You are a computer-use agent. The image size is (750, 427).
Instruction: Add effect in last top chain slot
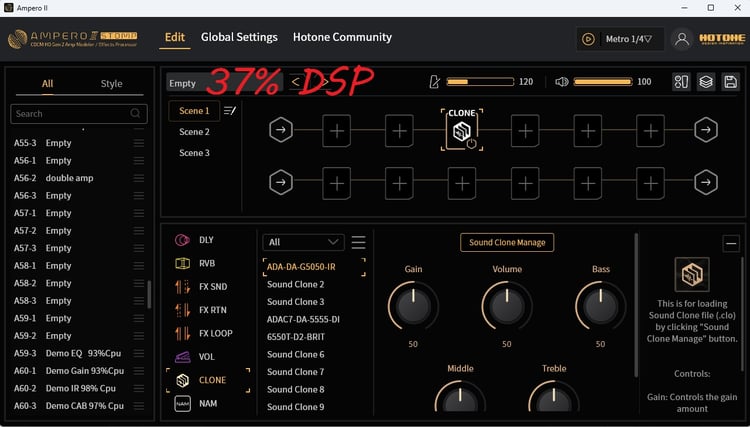pyautogui.click(x=651, y=131)
